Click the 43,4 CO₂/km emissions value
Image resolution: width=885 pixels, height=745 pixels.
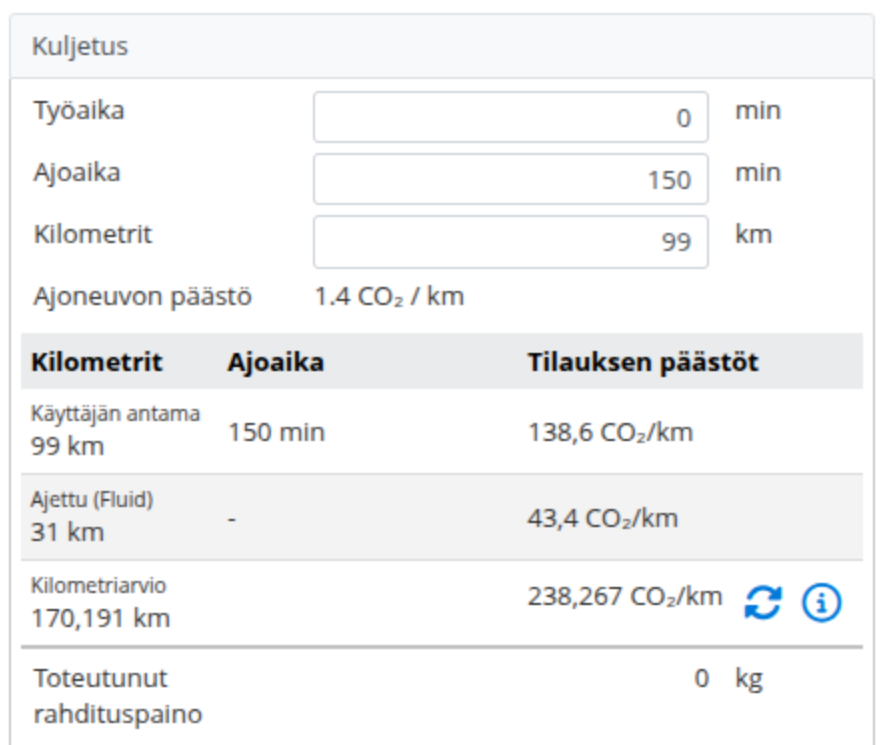602,518
